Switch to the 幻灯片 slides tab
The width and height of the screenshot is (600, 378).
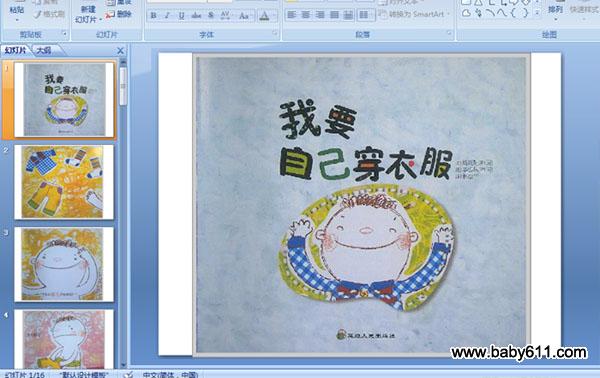(15, 50)
